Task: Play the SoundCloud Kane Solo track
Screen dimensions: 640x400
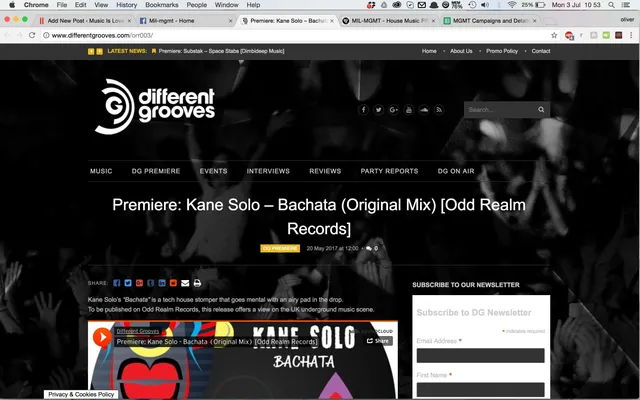Action: pos(102,337)
